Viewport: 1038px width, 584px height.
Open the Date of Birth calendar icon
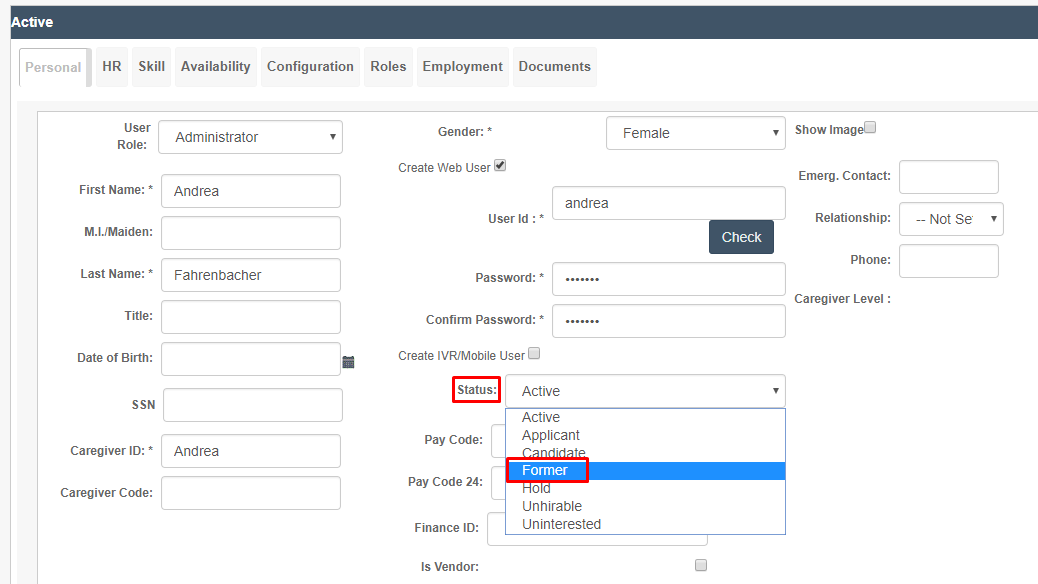348,362
